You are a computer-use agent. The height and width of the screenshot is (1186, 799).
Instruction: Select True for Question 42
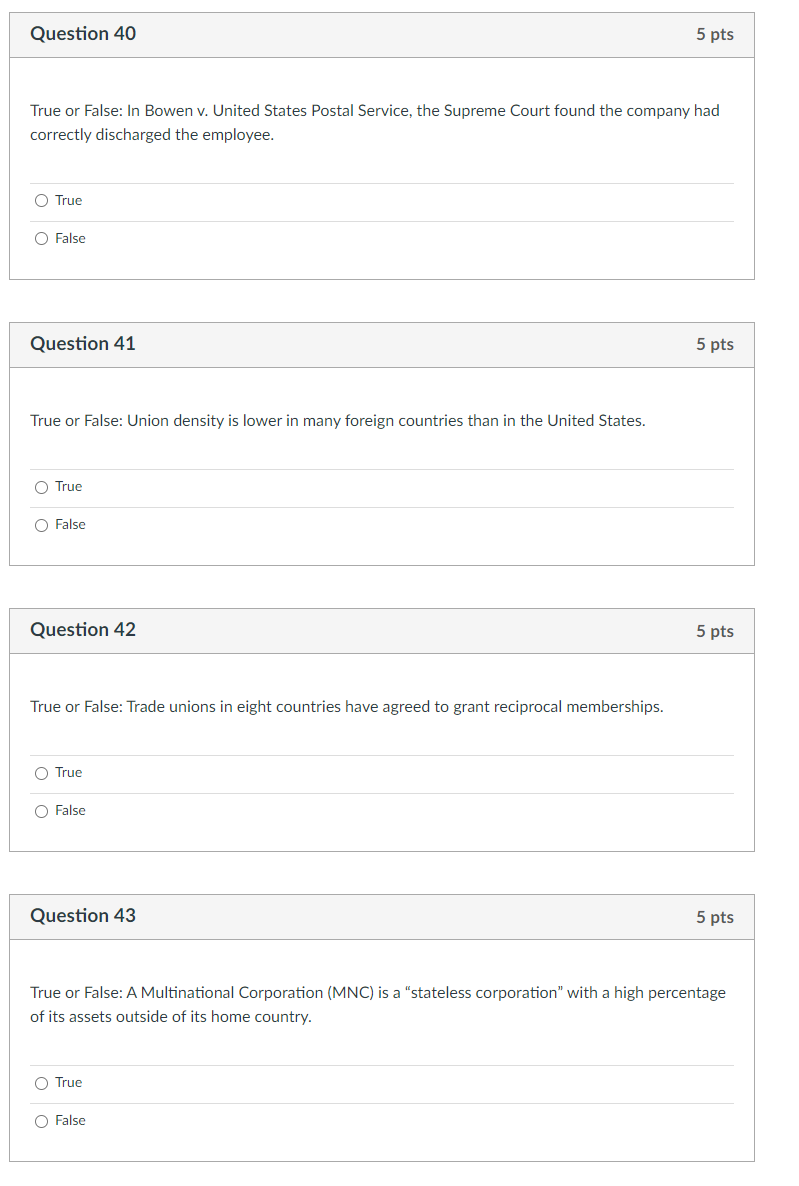41,772
